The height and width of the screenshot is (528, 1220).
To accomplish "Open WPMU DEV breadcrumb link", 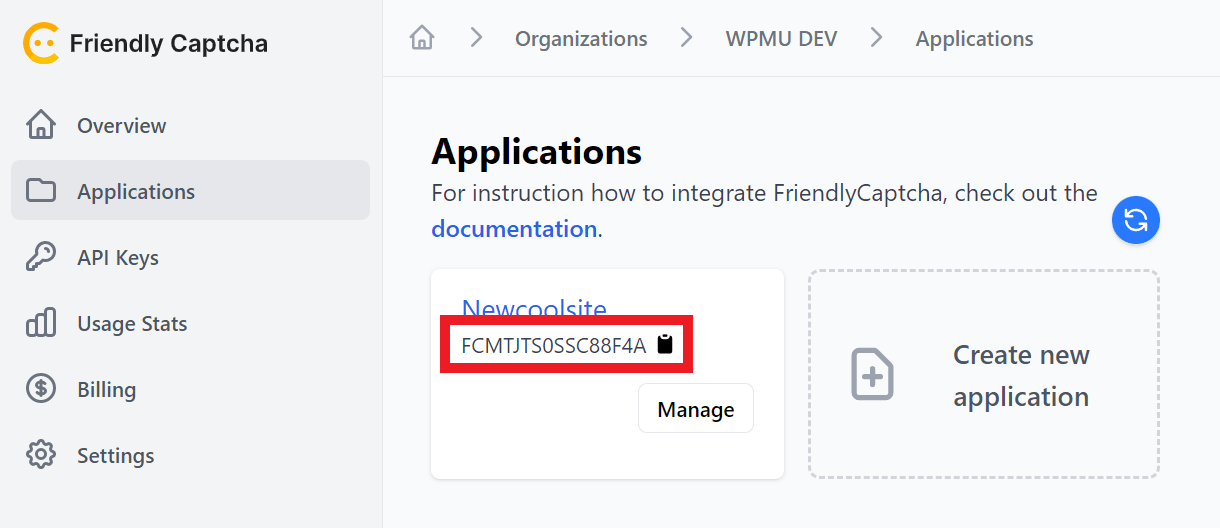I will [781, 39].
